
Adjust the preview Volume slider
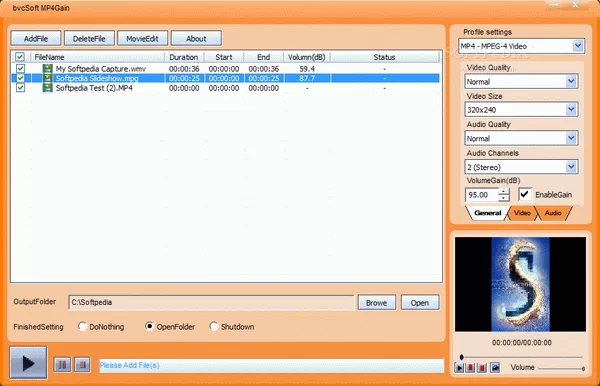coord(561,368)
